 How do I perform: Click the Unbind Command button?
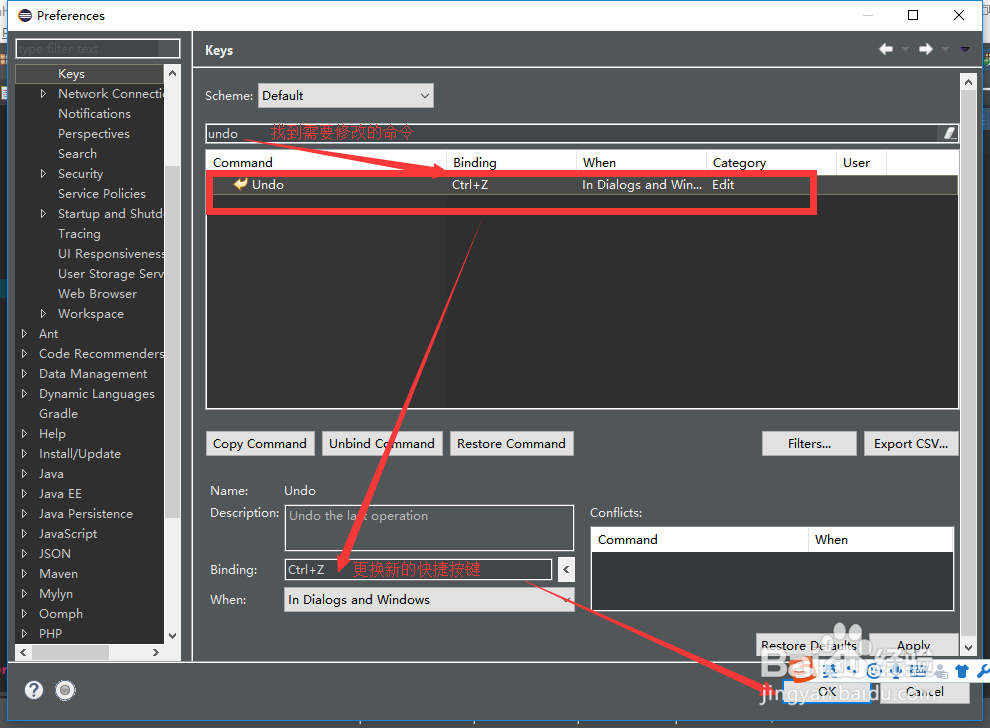pyautogui.click(x=382, y=443)
